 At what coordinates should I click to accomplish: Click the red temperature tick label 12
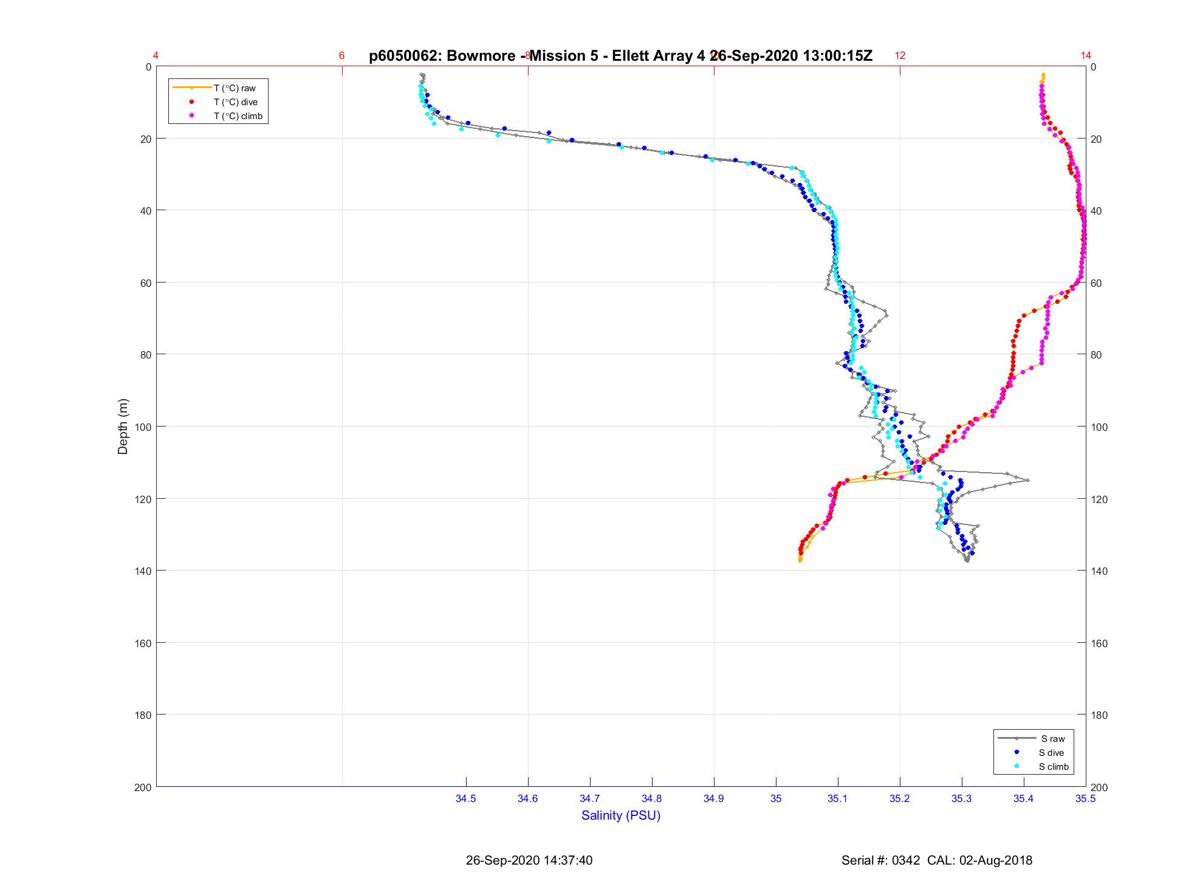pyautogui.click(x=900, y=56)
